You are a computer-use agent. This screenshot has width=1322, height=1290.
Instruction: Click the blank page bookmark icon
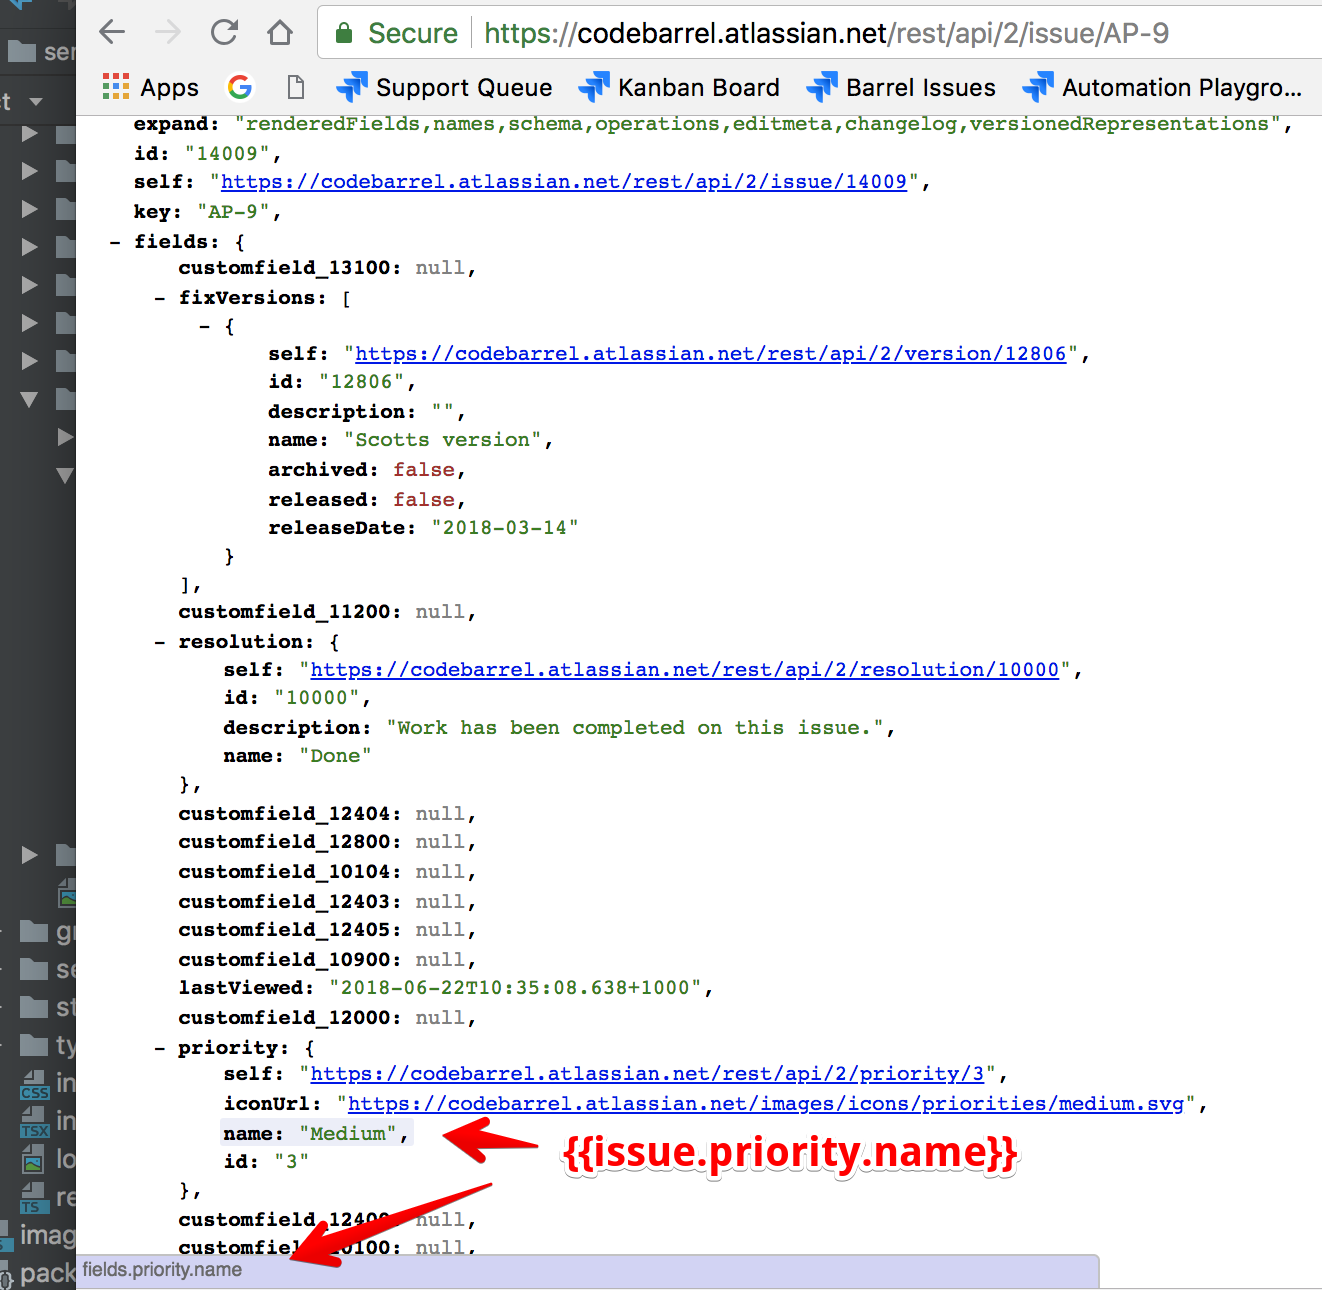point(295,88)
